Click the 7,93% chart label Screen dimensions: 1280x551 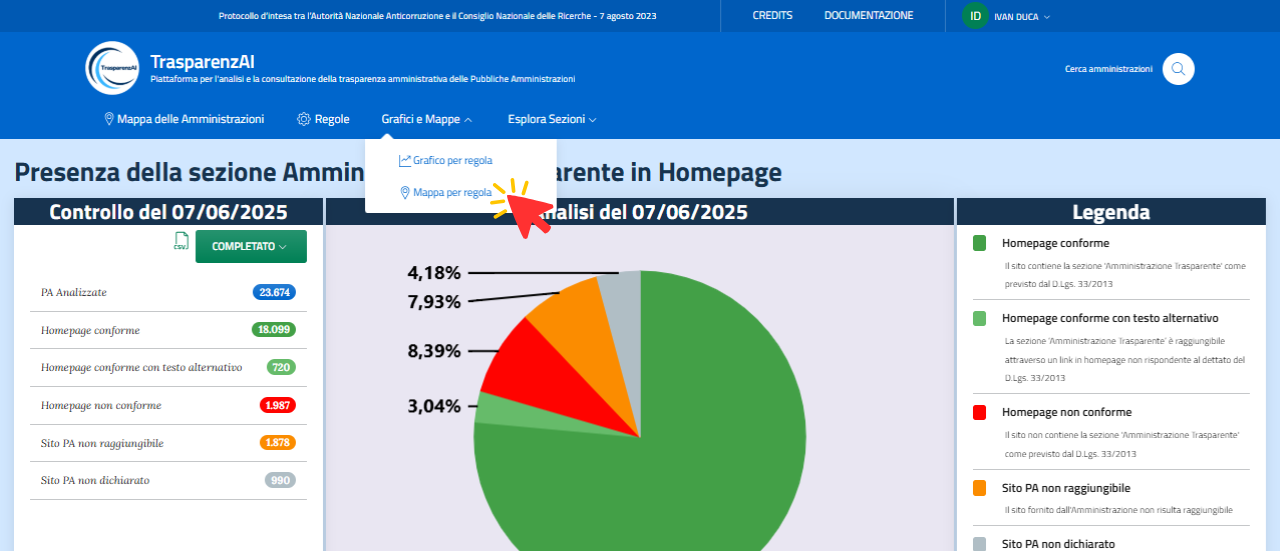434,302
